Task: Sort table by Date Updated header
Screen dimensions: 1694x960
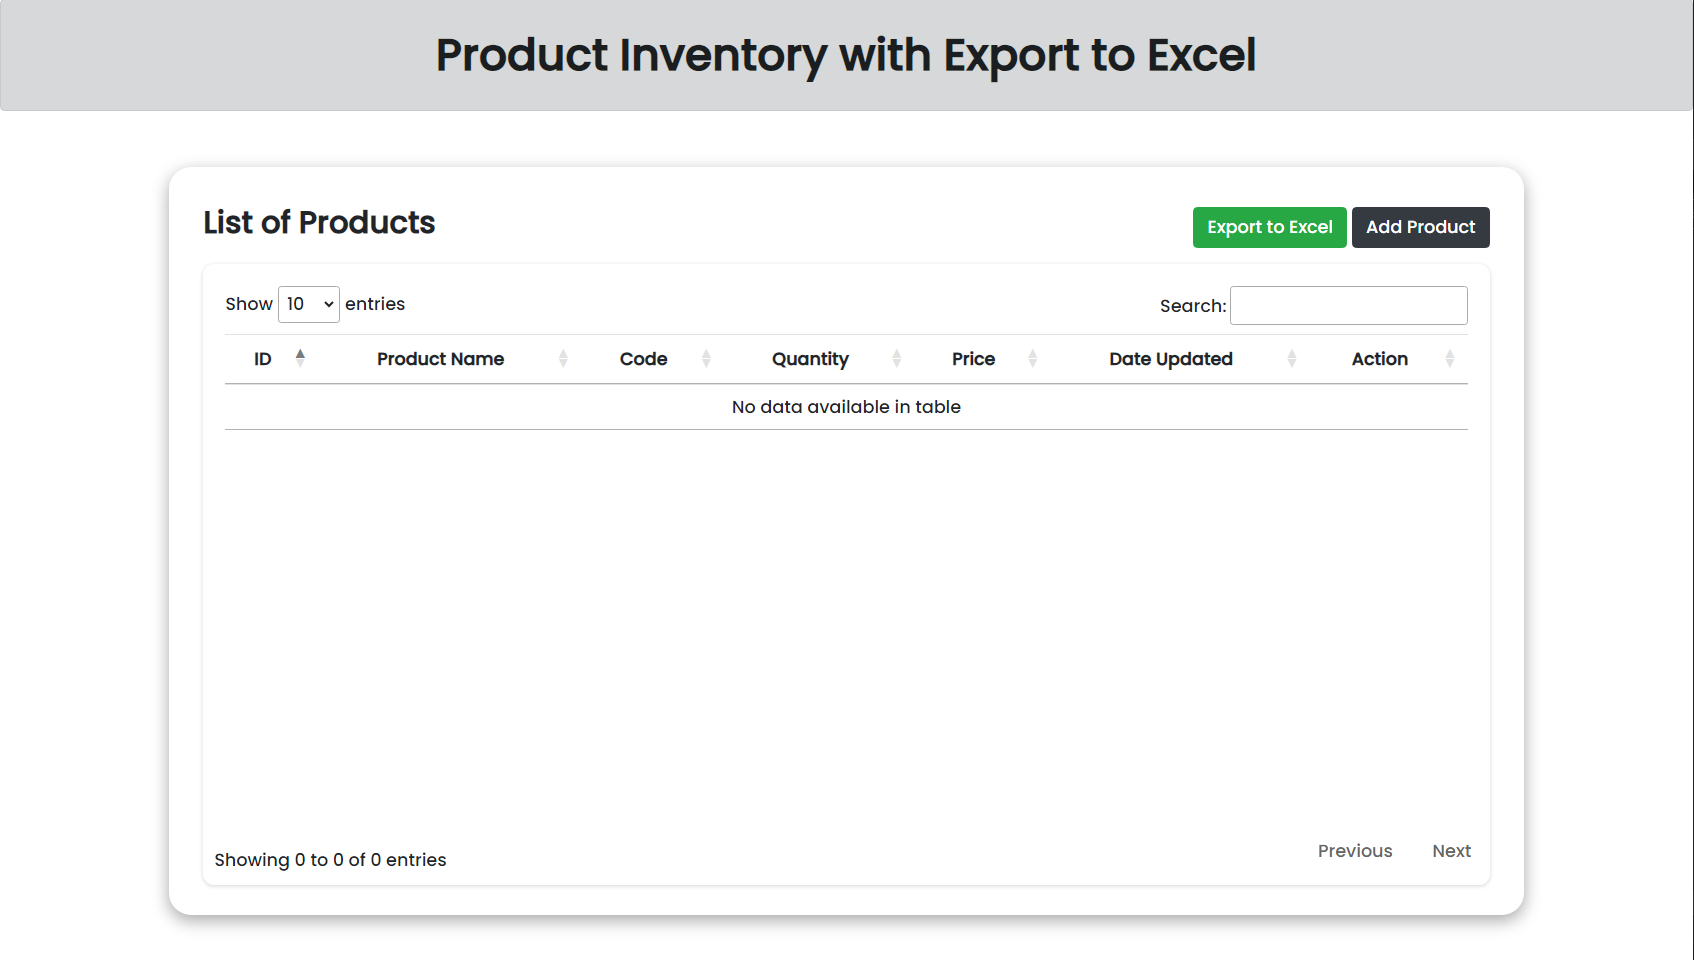Action: pyautogui.click(x=1171, y=359)
